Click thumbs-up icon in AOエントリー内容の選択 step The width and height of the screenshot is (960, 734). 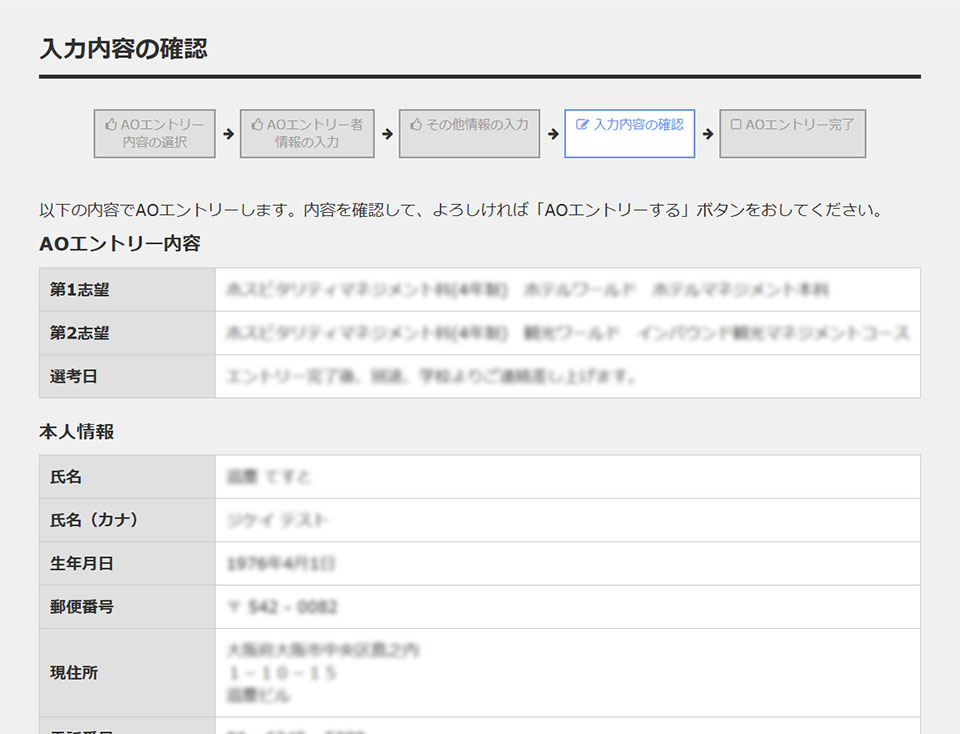click(x=111, y=125)
